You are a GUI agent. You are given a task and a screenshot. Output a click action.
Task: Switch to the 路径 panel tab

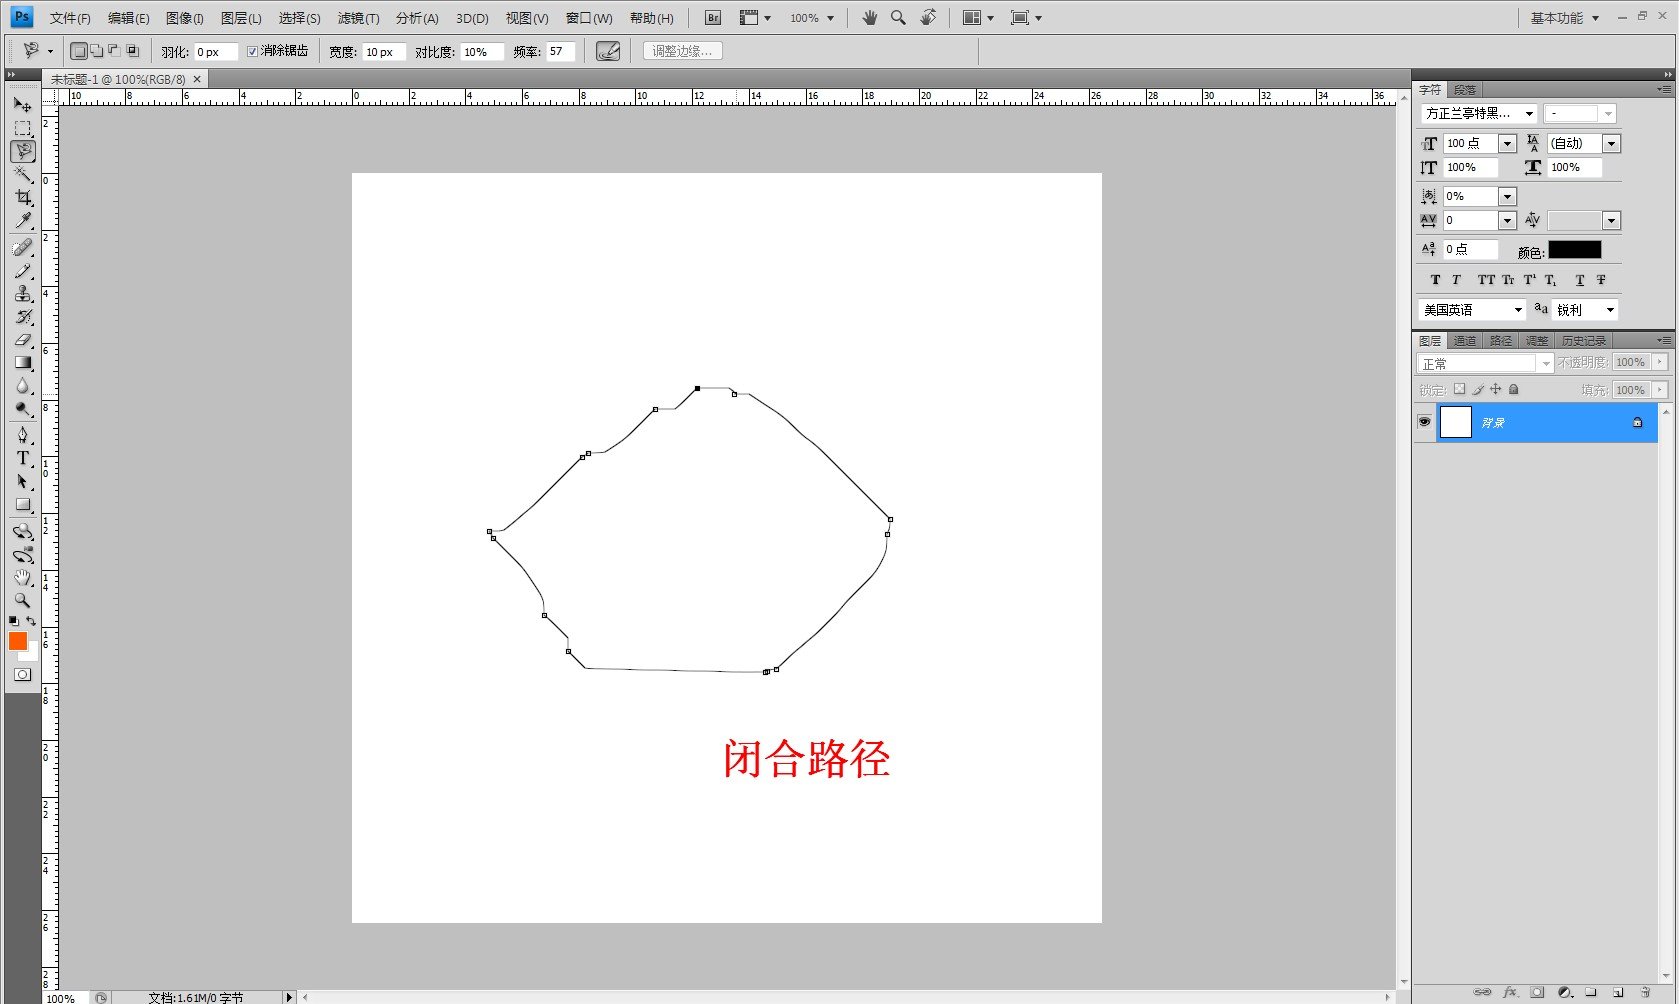click(1499, 341)
